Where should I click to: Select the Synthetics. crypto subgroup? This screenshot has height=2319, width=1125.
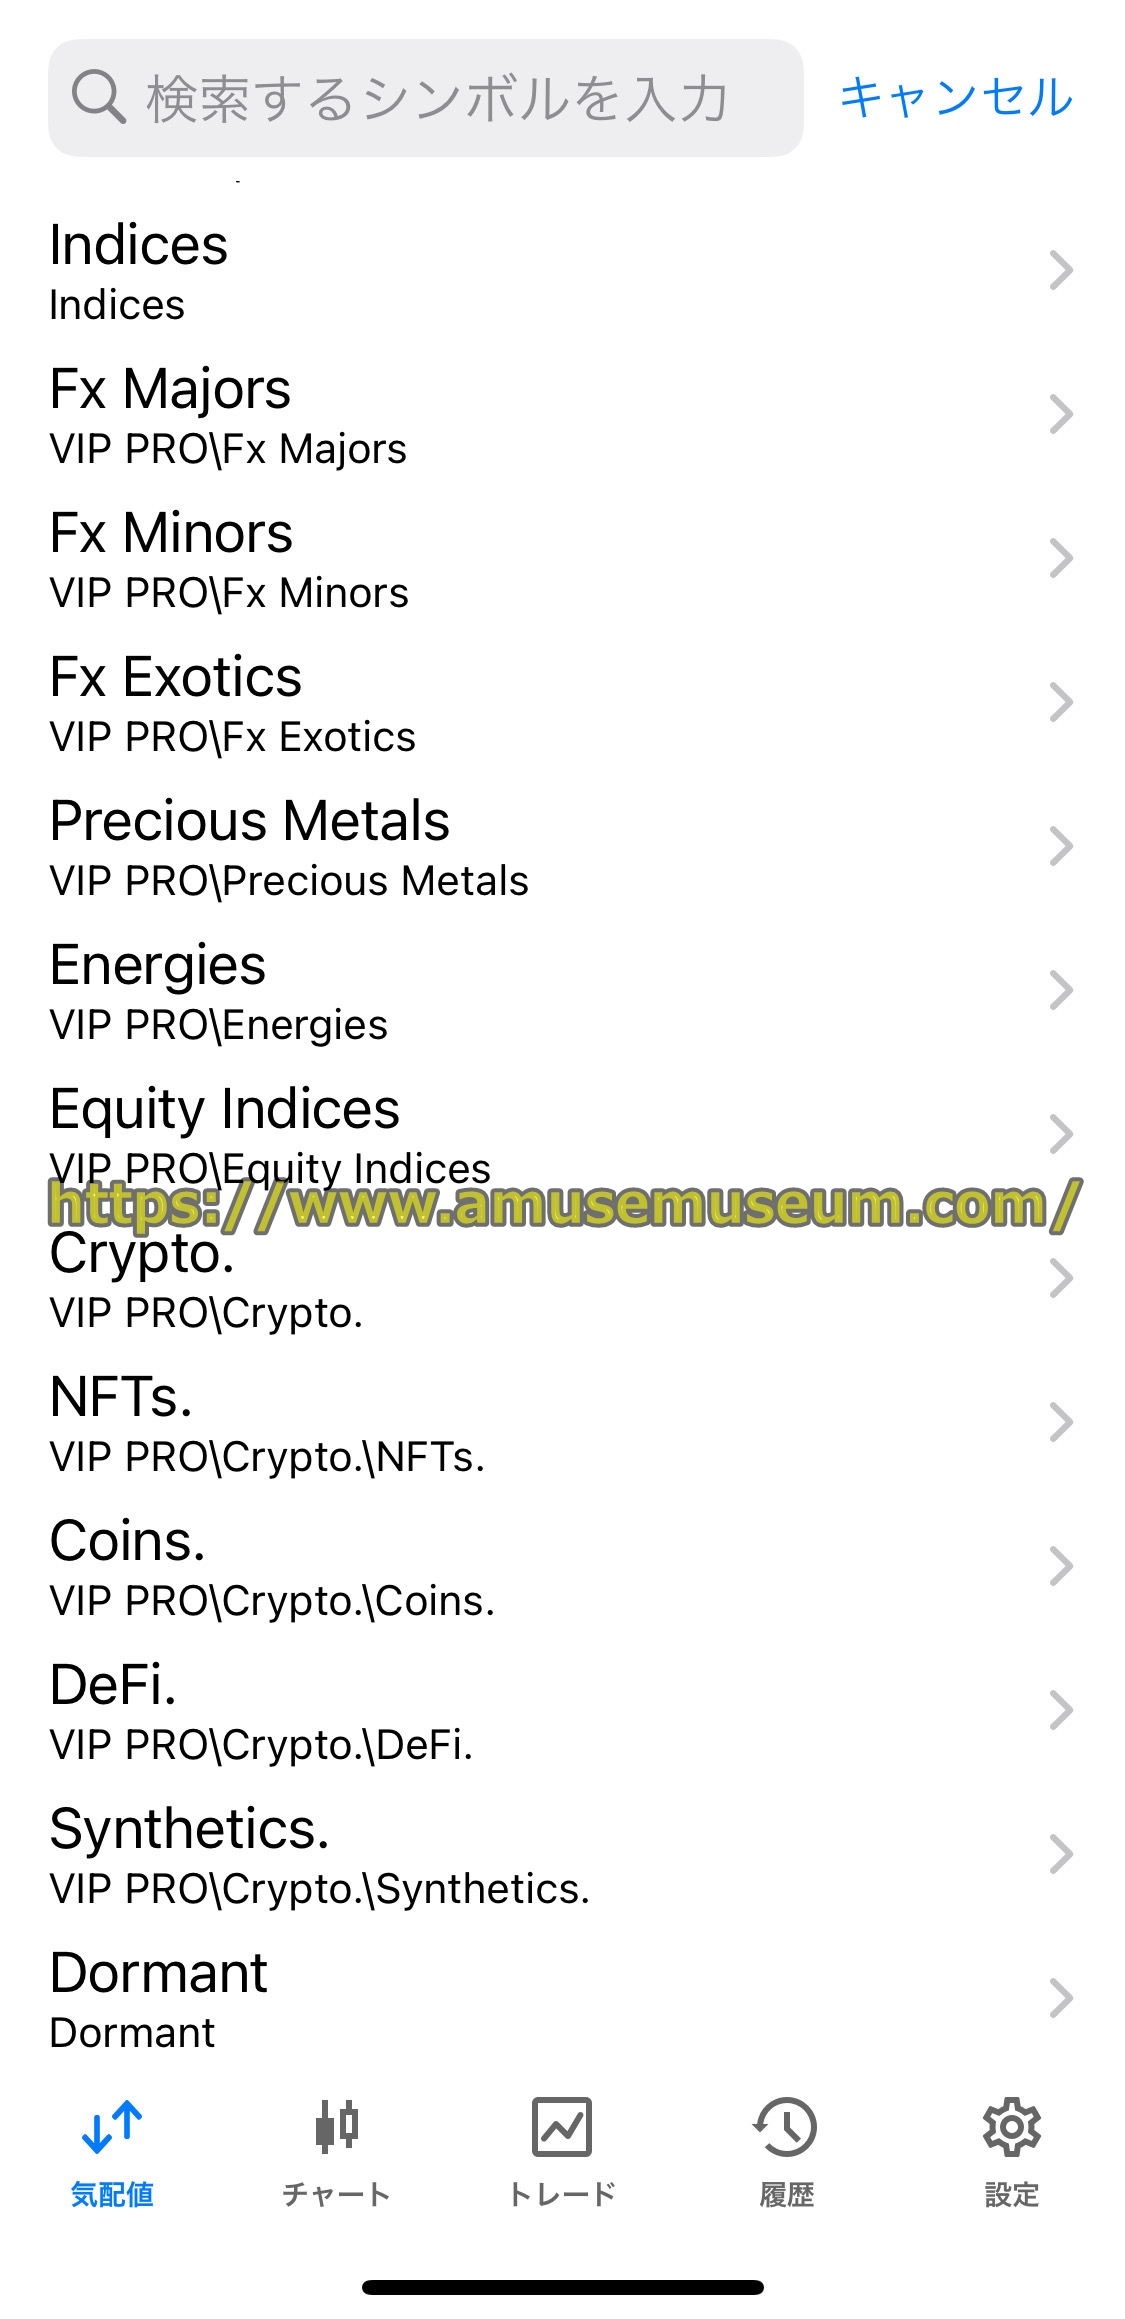coord(562,1855)
